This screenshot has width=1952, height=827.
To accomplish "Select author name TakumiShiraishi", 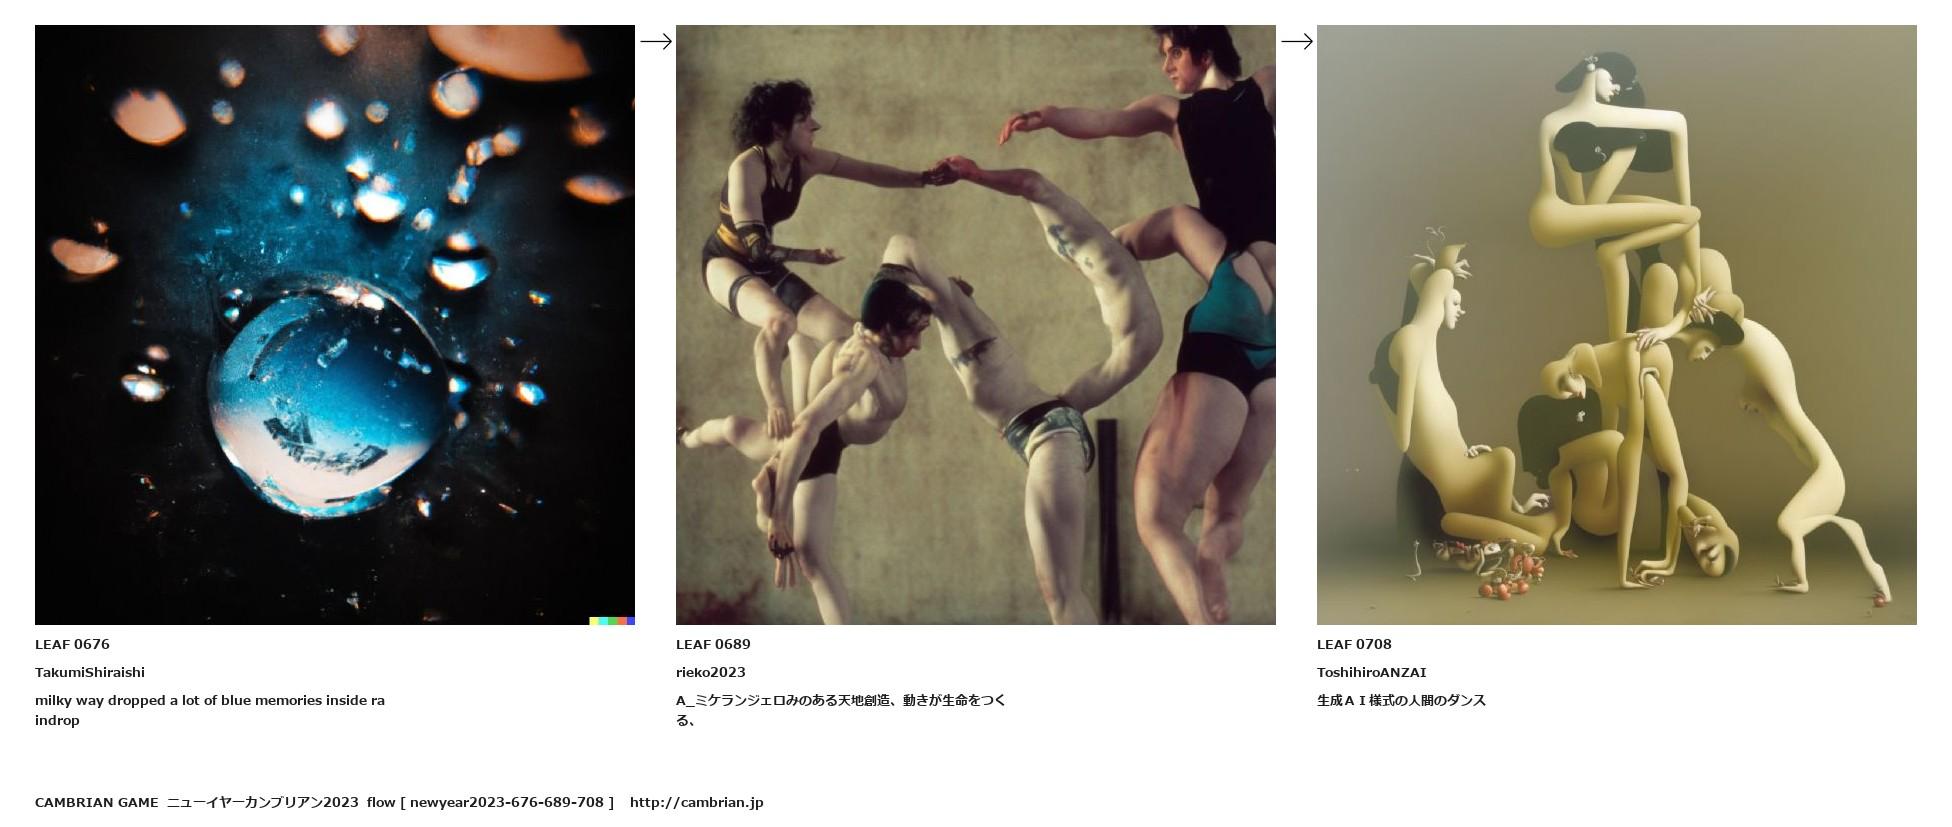I will tap(90, 672).
